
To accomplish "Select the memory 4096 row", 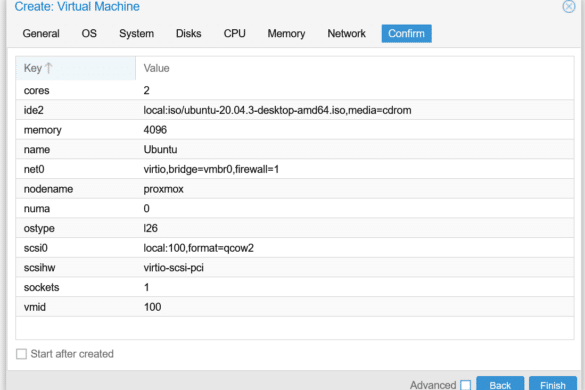I will click(x=295, y=130).
